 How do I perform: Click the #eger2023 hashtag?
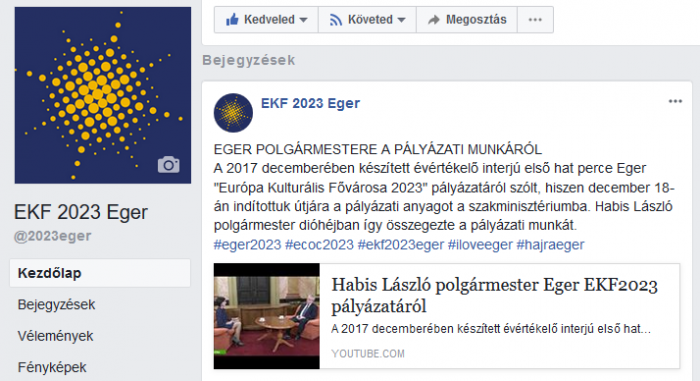[x=247, y=245]
